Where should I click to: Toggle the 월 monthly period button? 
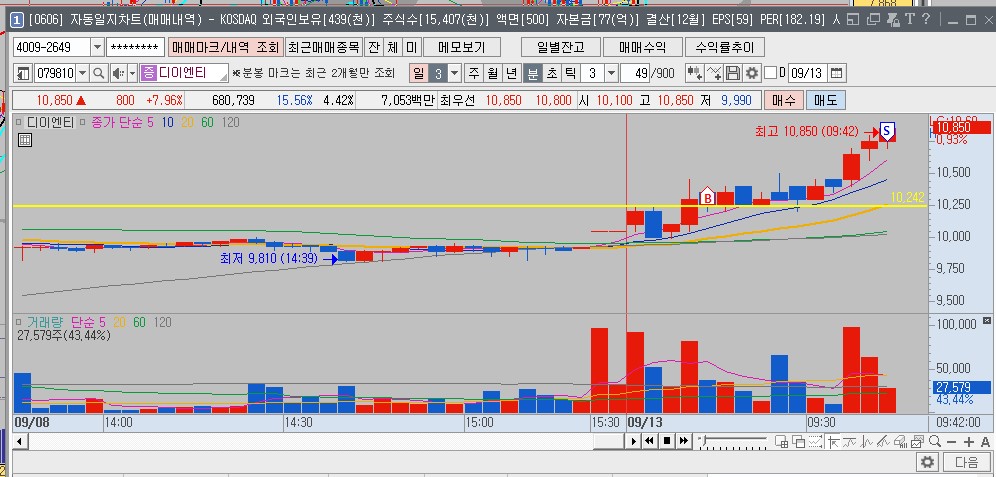coord(493,73)
